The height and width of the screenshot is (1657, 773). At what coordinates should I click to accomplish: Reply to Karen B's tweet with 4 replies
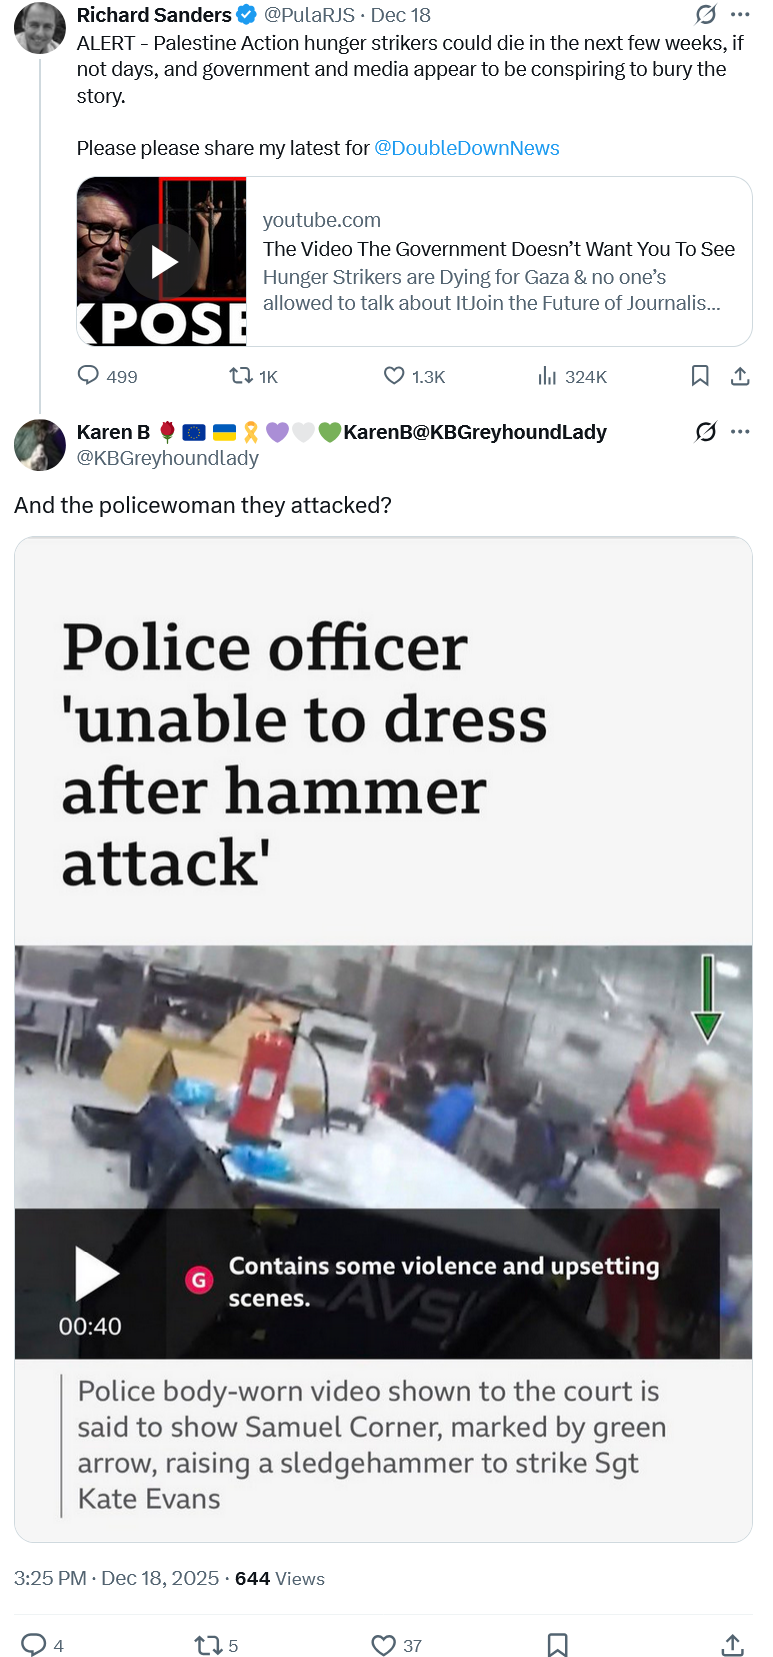coord(34,1645)
